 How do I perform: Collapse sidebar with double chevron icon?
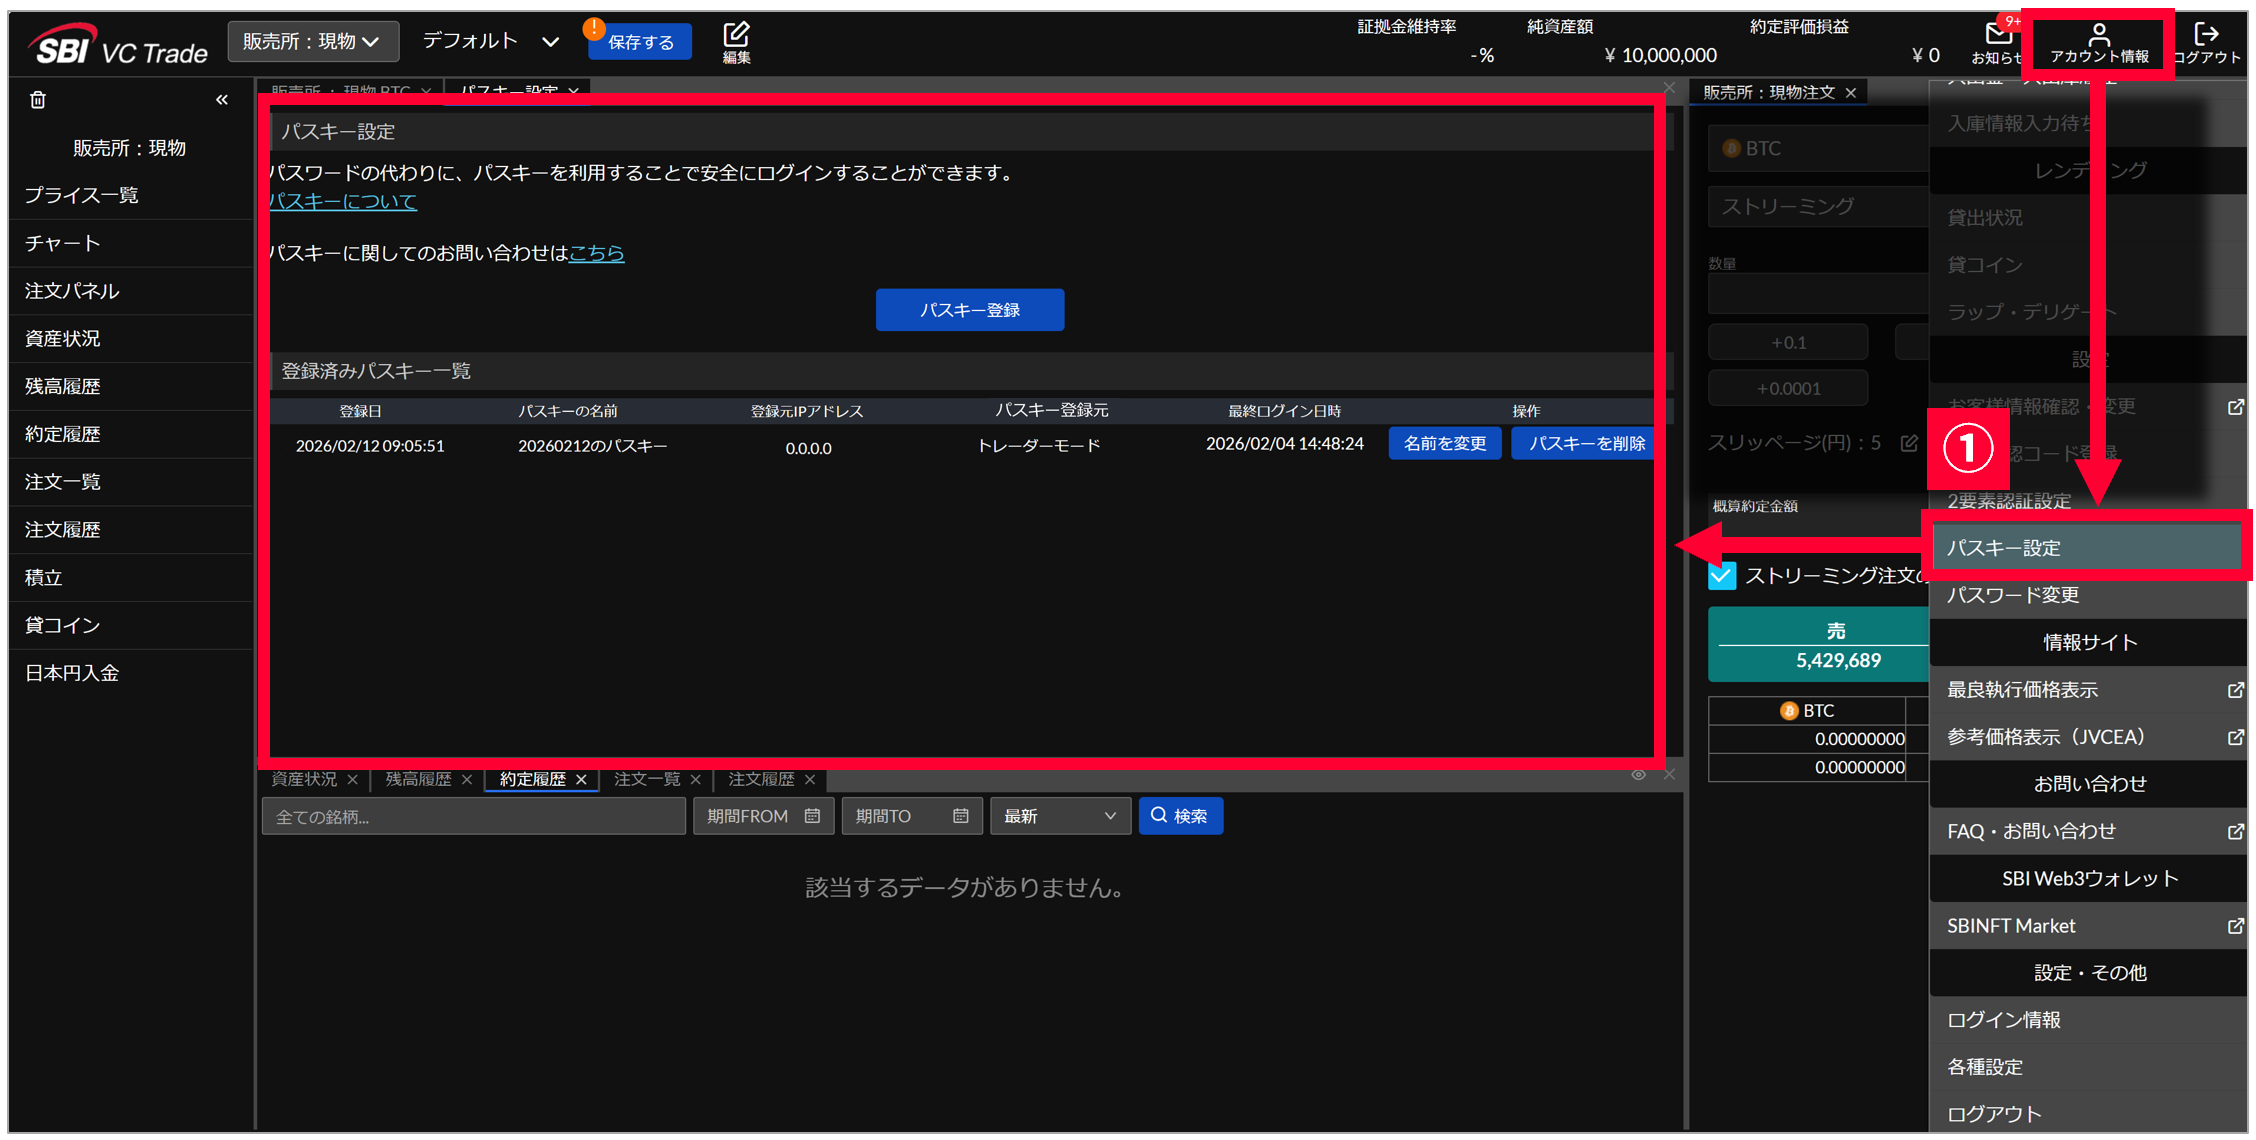[222, 100]
